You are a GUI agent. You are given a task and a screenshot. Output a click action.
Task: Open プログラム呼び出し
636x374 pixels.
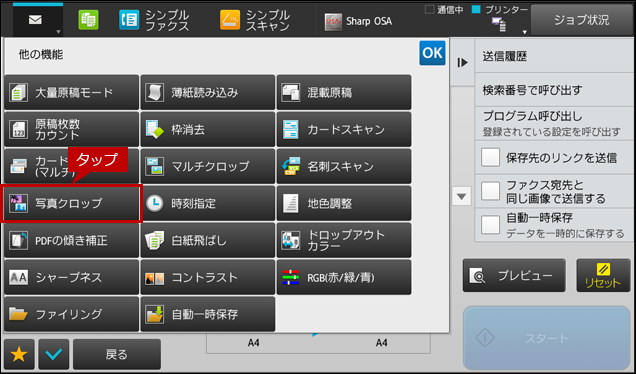(554, 124)
